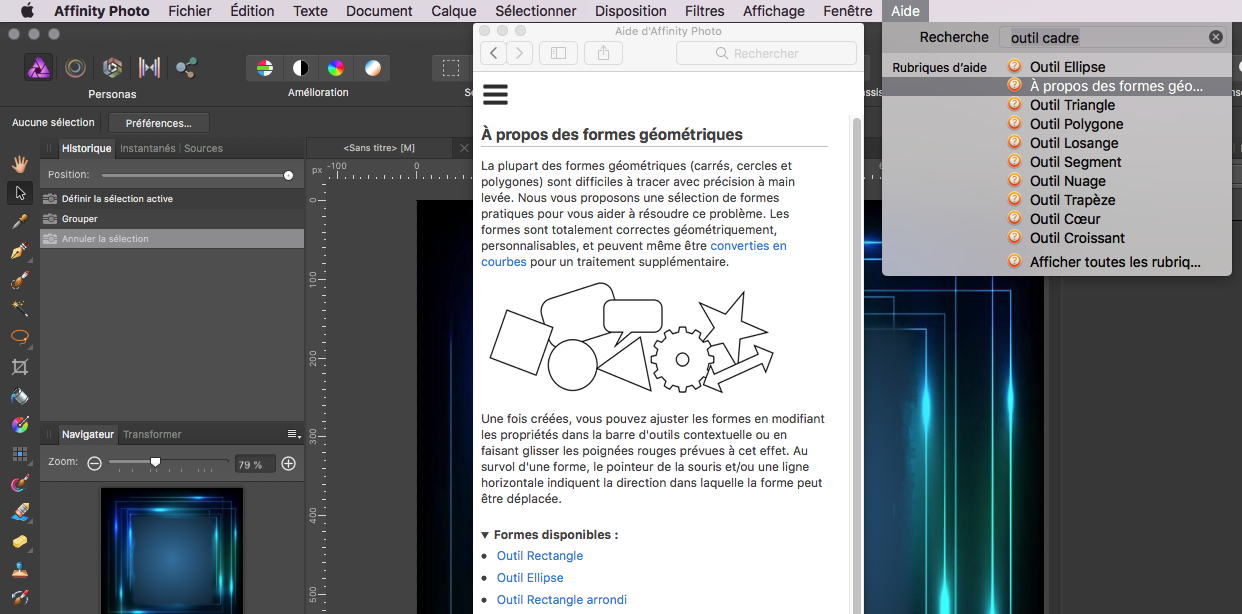The height and width of the screenshot is (614, 1242).
Task: Zoom in with the Navigator plus button
Action: click(x=289, y=464)
